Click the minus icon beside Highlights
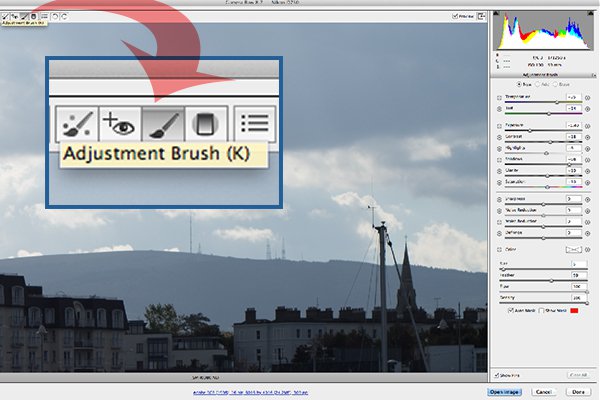Image resolution: width=600 pixels, height=400 pixels. [x=499, y=149]
